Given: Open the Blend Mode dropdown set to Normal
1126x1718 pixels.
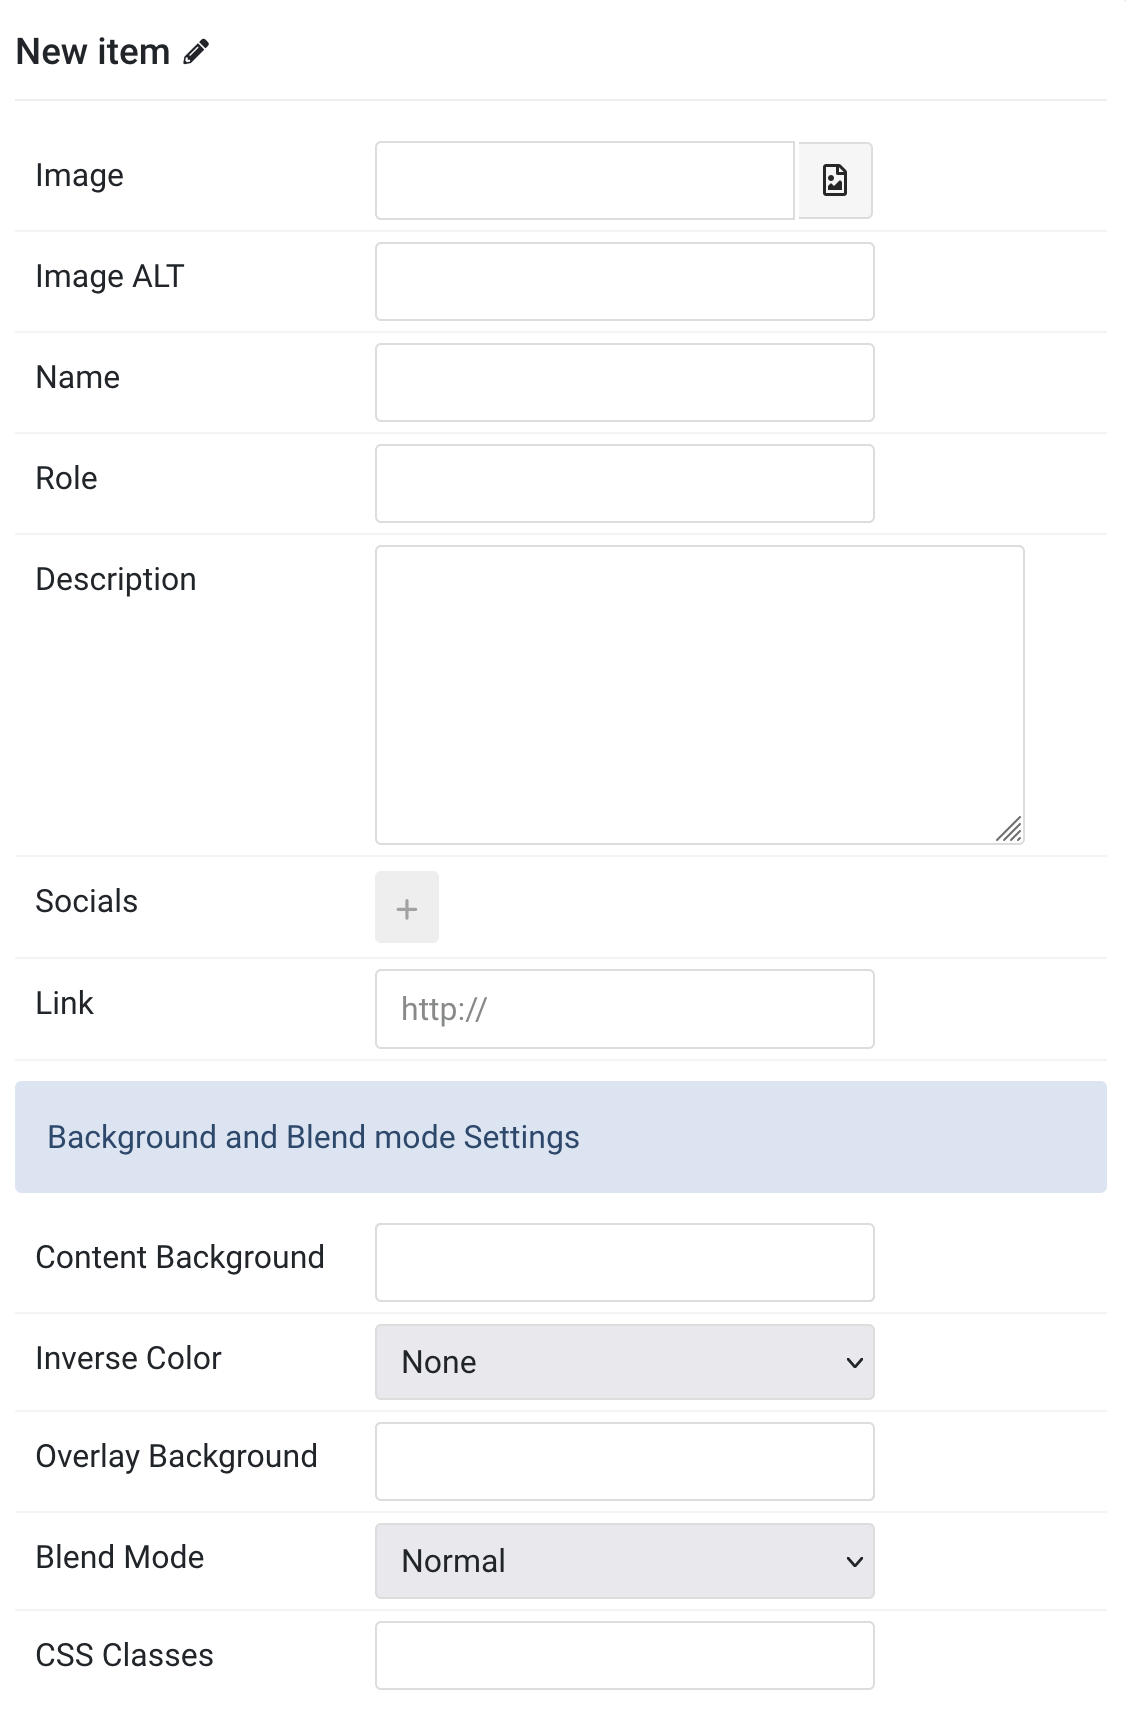Looking at the screenshot, I should pyautogui.click(x=625, y=1561).
